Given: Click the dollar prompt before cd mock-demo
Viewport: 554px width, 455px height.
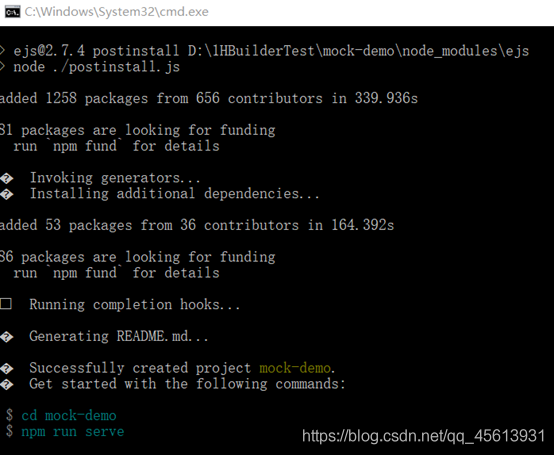Looking at the screenshot, I should click(10, 415).
